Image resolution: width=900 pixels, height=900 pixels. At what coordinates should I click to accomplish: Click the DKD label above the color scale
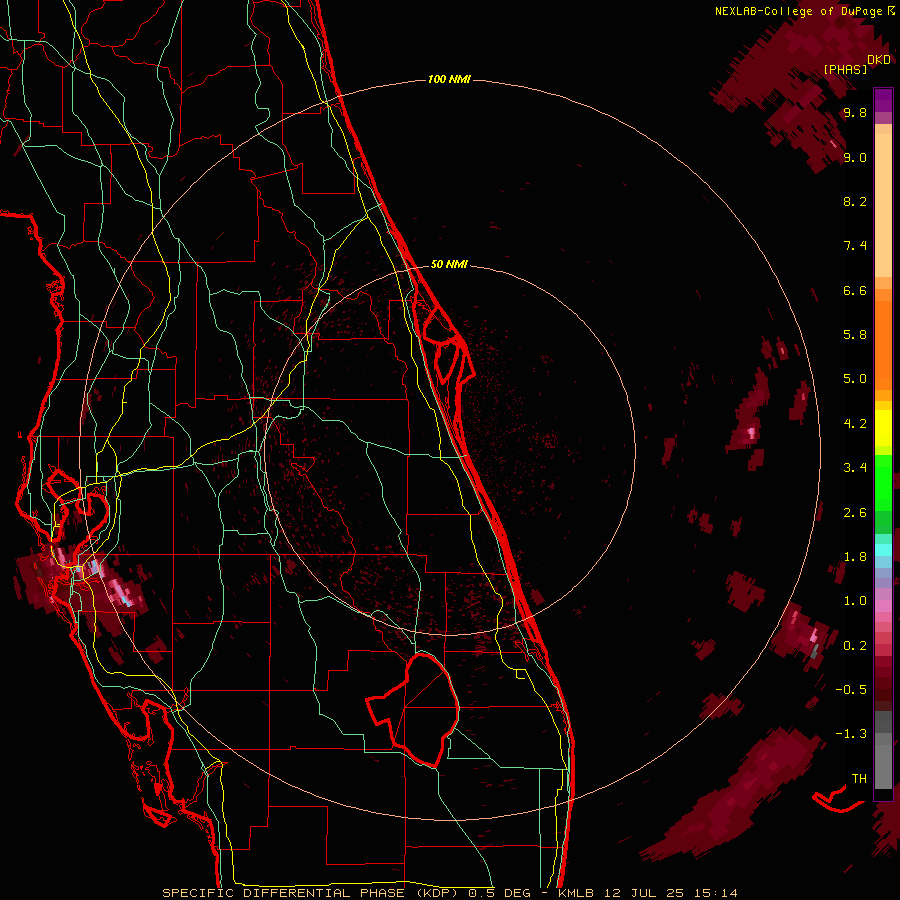click(879, 59)
